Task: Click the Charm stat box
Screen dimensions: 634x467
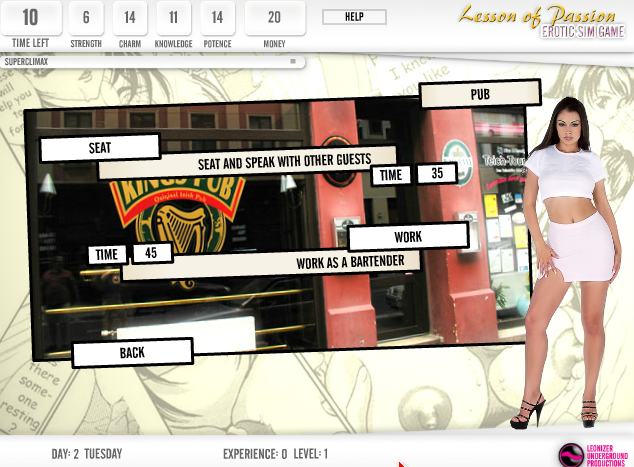Action: pos(130,24)
